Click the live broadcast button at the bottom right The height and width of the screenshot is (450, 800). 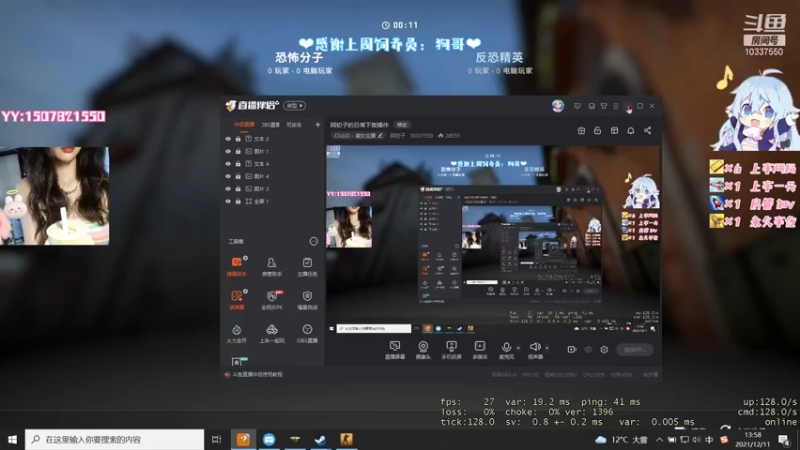635,349
